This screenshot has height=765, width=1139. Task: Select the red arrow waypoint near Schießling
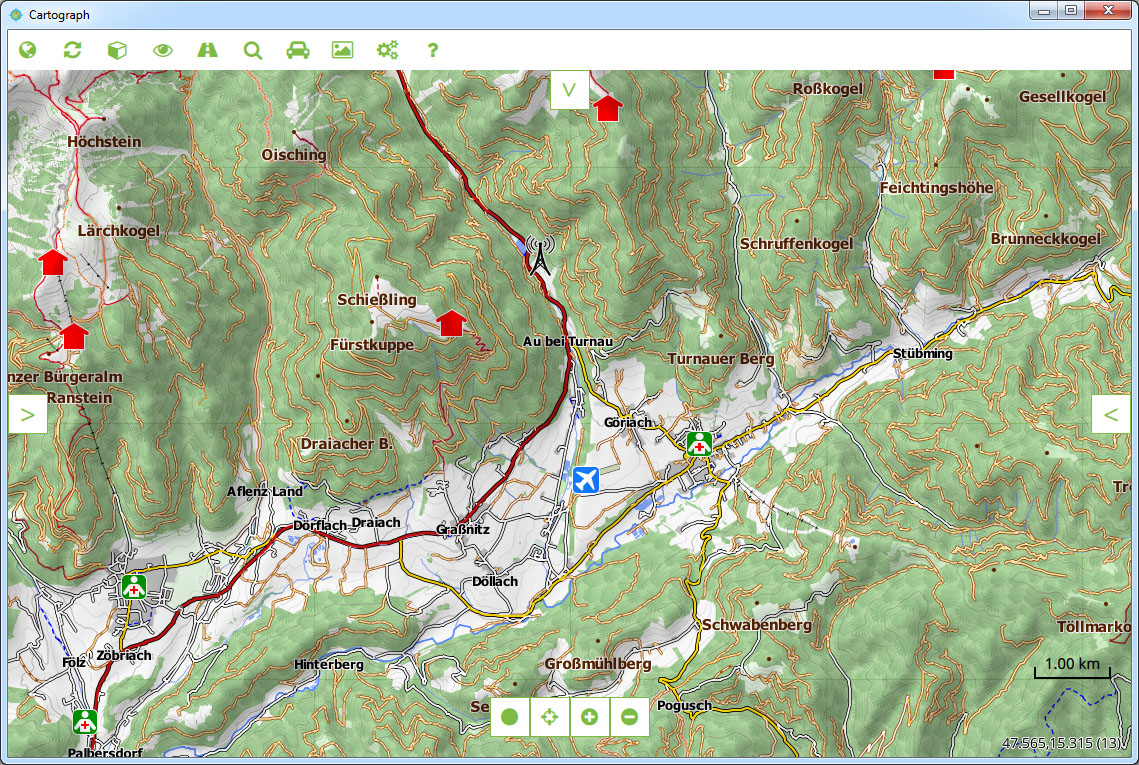451,324
